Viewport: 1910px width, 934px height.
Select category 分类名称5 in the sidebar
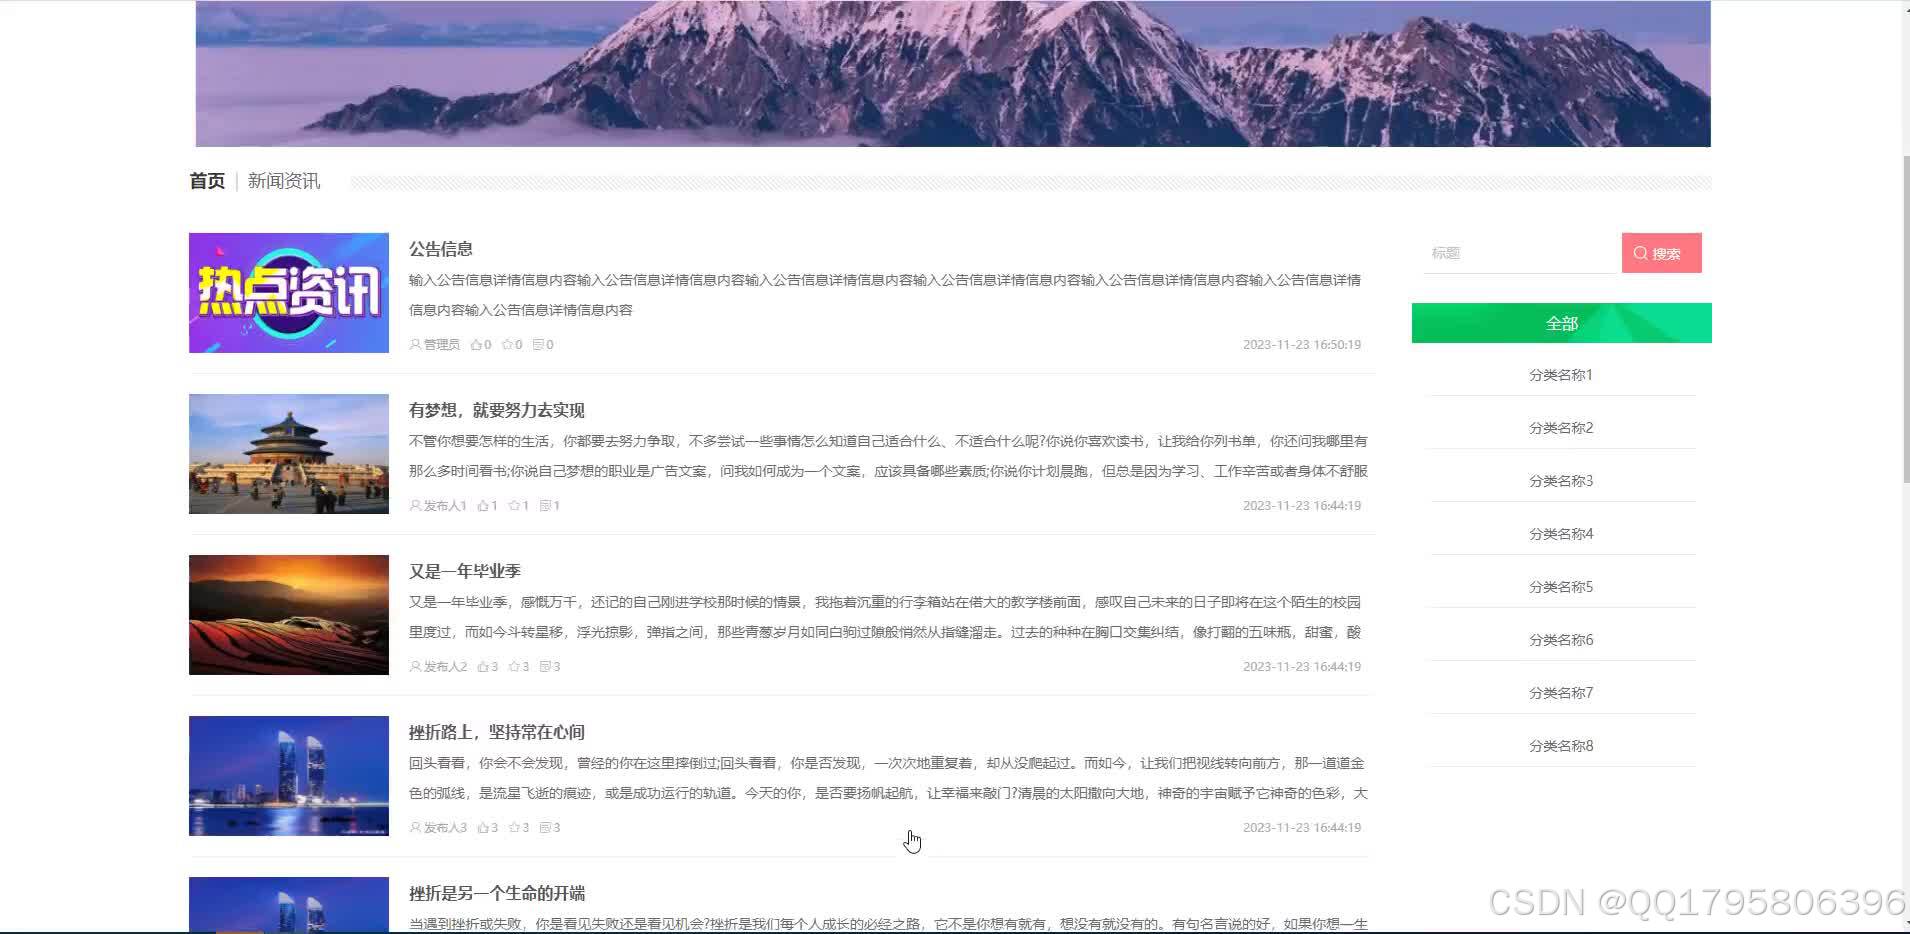1560,586
